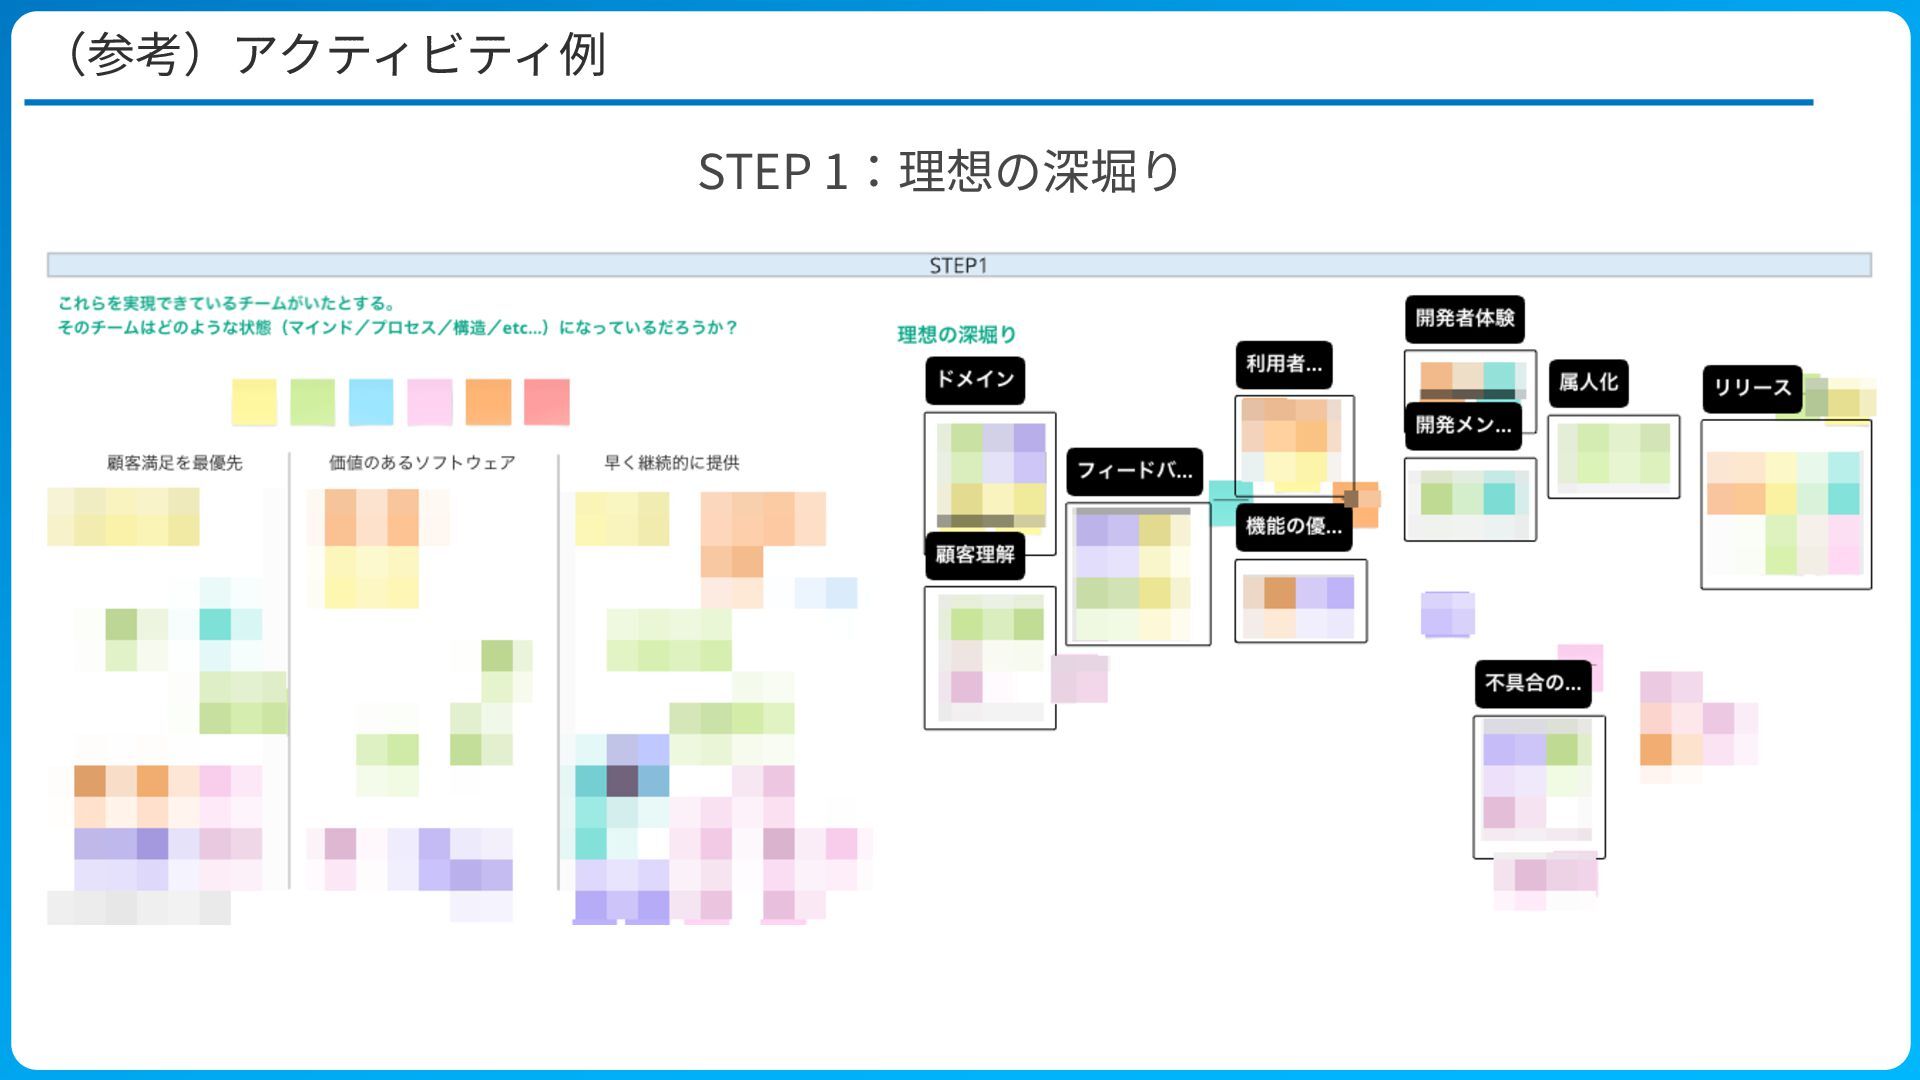Click the 顧客満足を最優先 column heading
The image size is (1920, 1080).
click(x=175, y=463)
